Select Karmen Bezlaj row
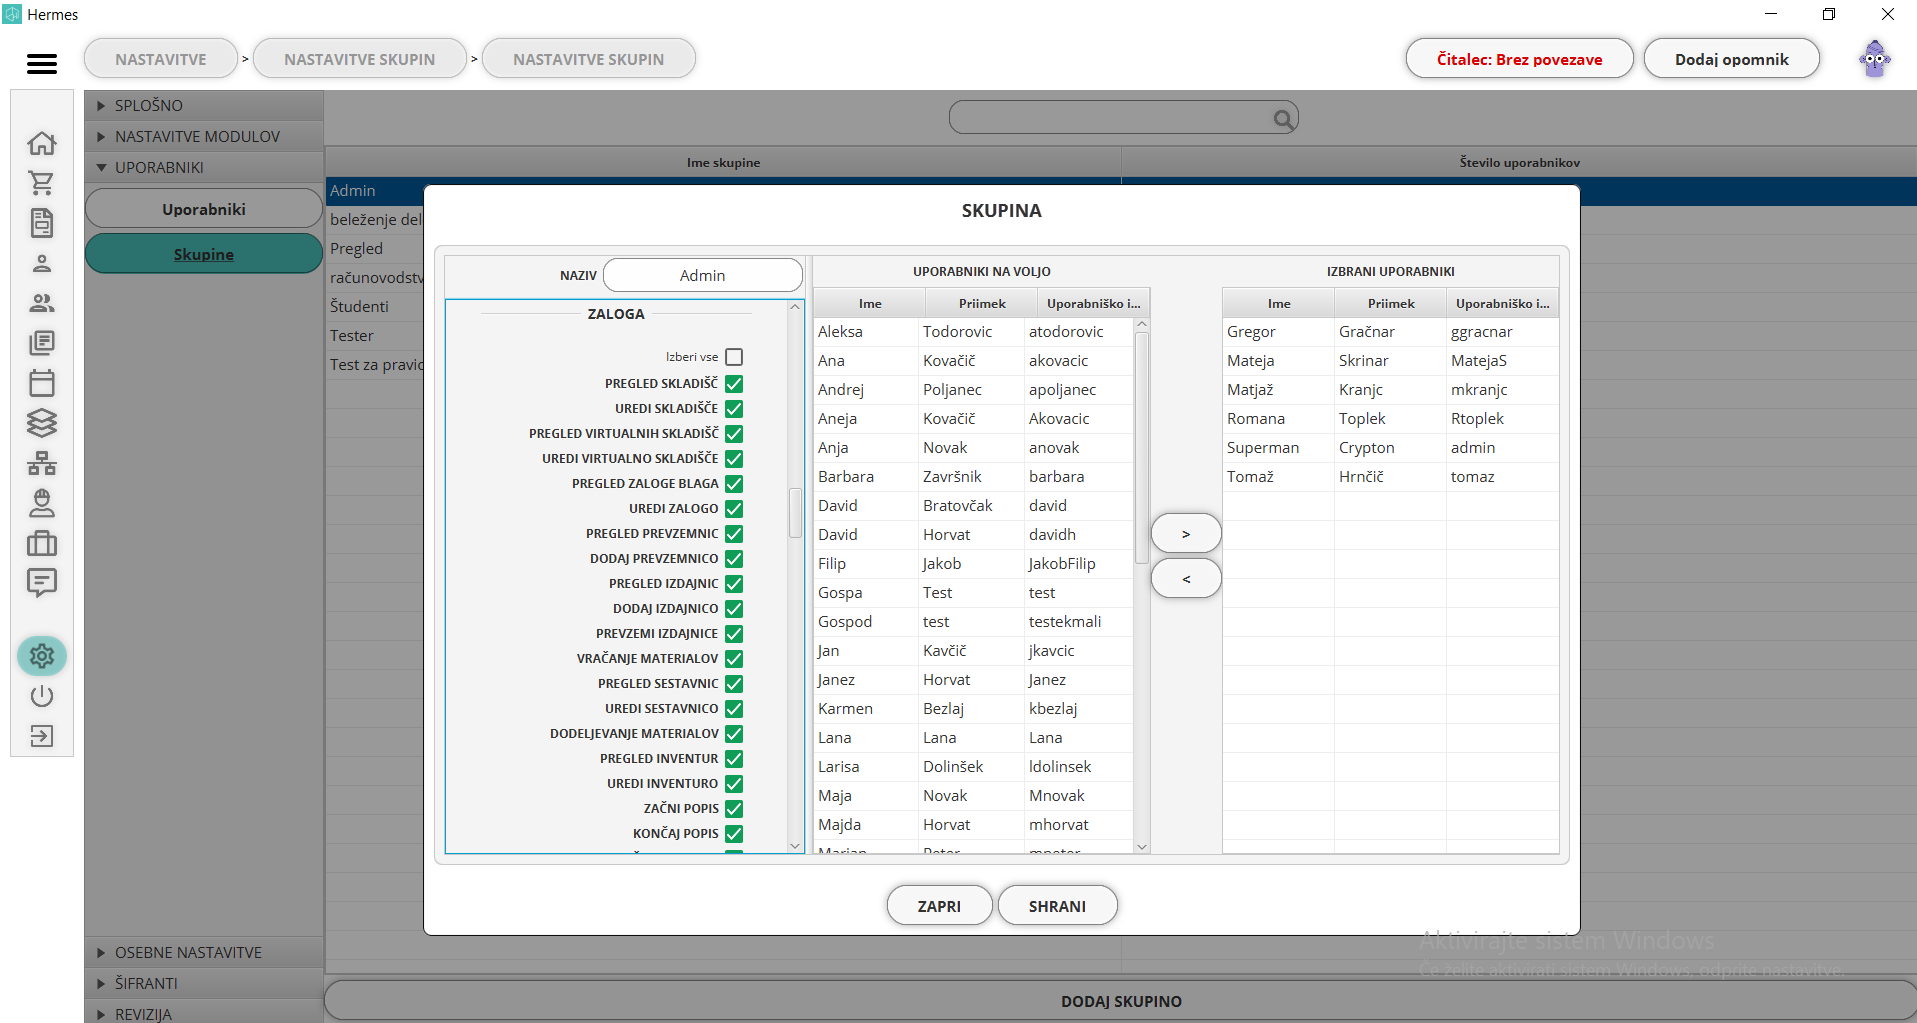The height and width of the screenshot is (1023, 1917). pos(973,708)
